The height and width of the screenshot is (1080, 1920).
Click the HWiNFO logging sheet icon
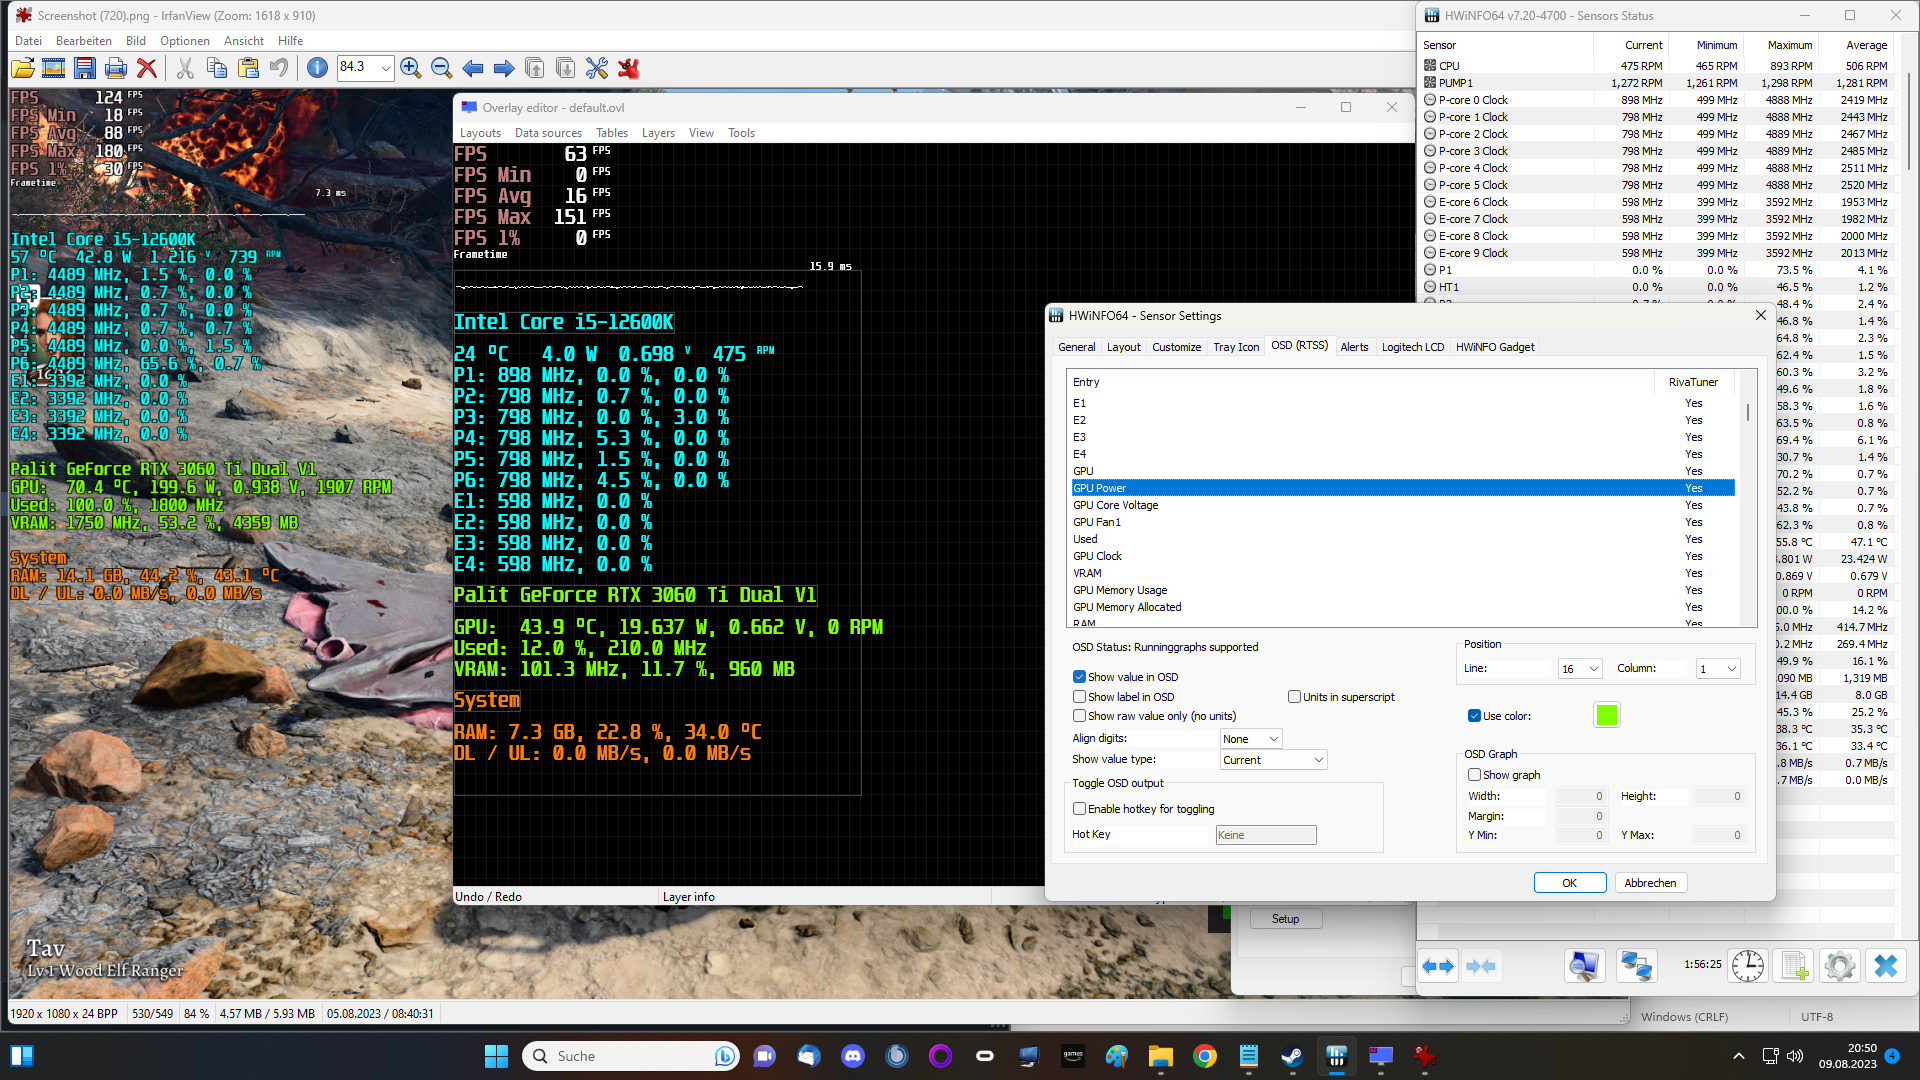point(1794,966)
